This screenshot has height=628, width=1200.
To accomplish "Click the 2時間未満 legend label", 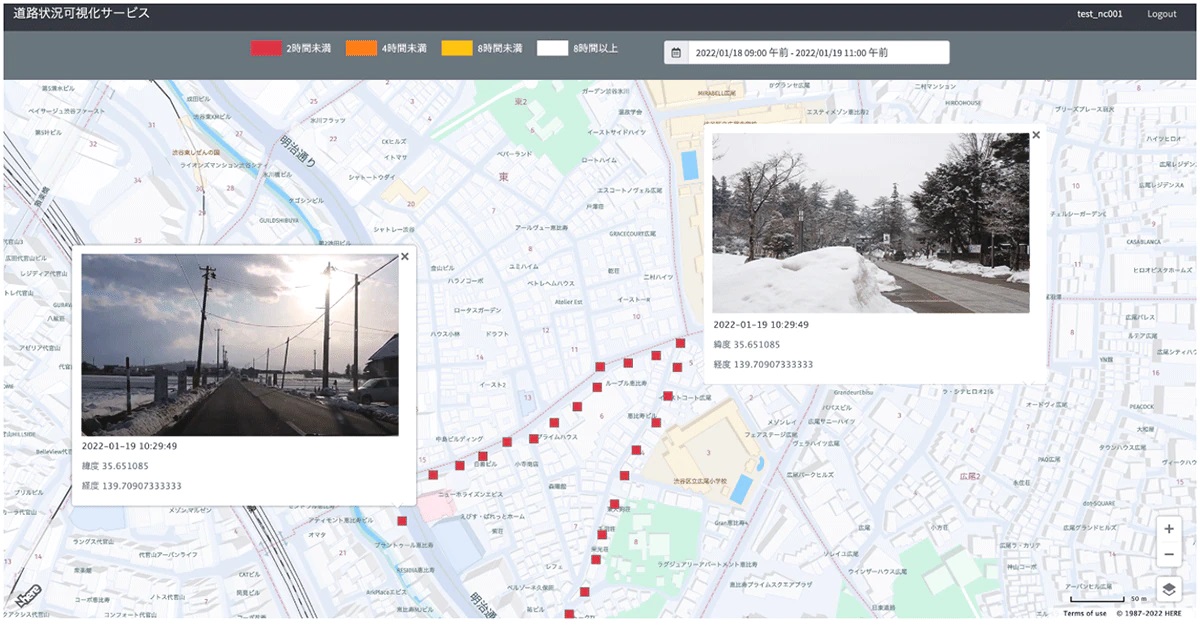I will (x=308, y=48).
